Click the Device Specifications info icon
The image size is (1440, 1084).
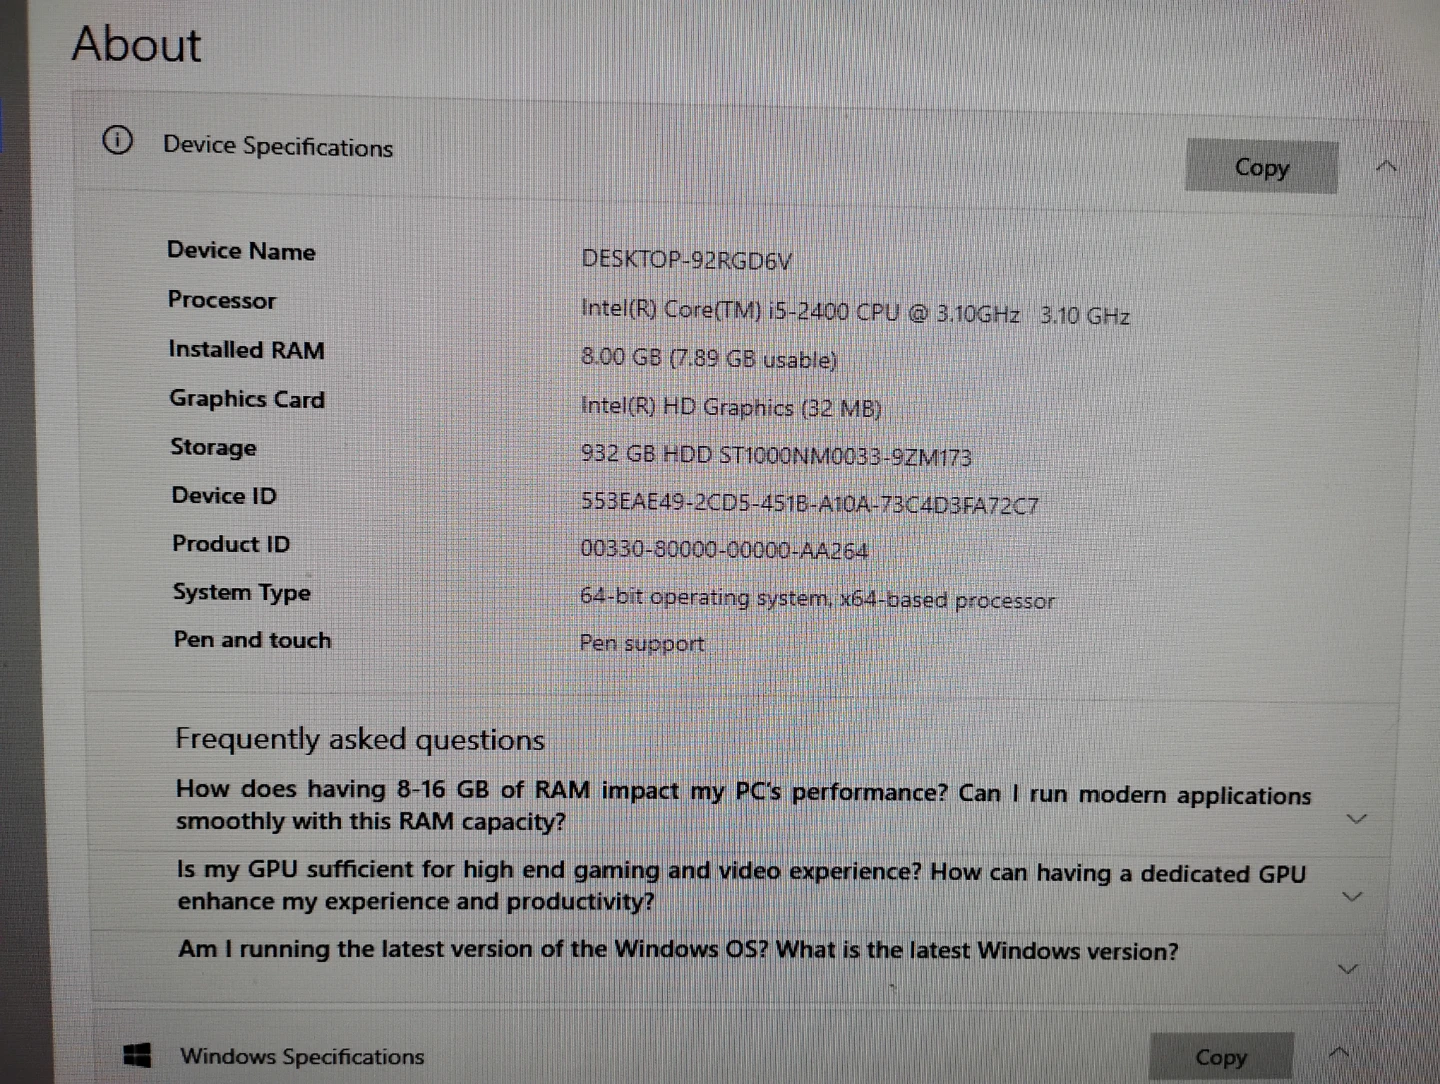[117, 140]
